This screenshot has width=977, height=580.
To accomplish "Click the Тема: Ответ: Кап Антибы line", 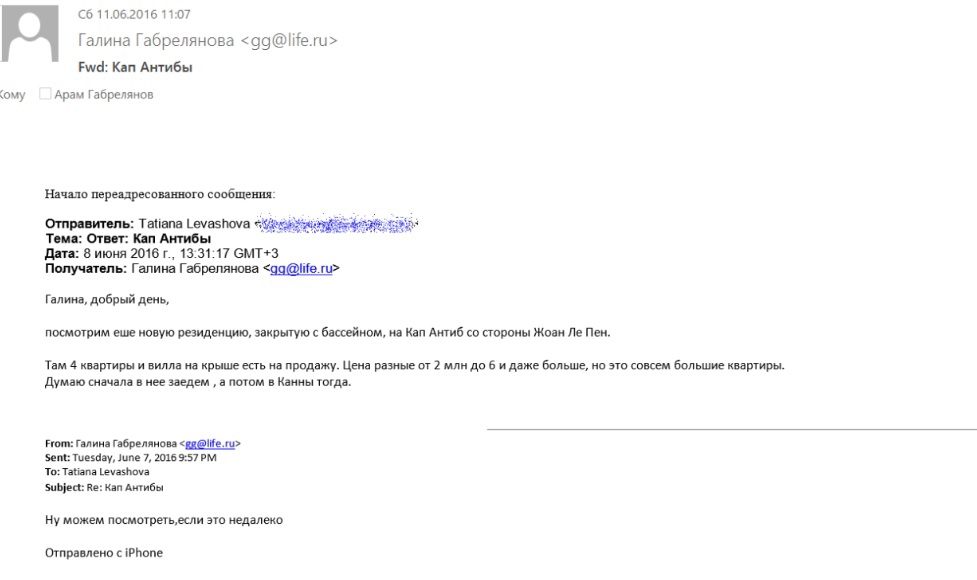I will (x=128, y=239).
